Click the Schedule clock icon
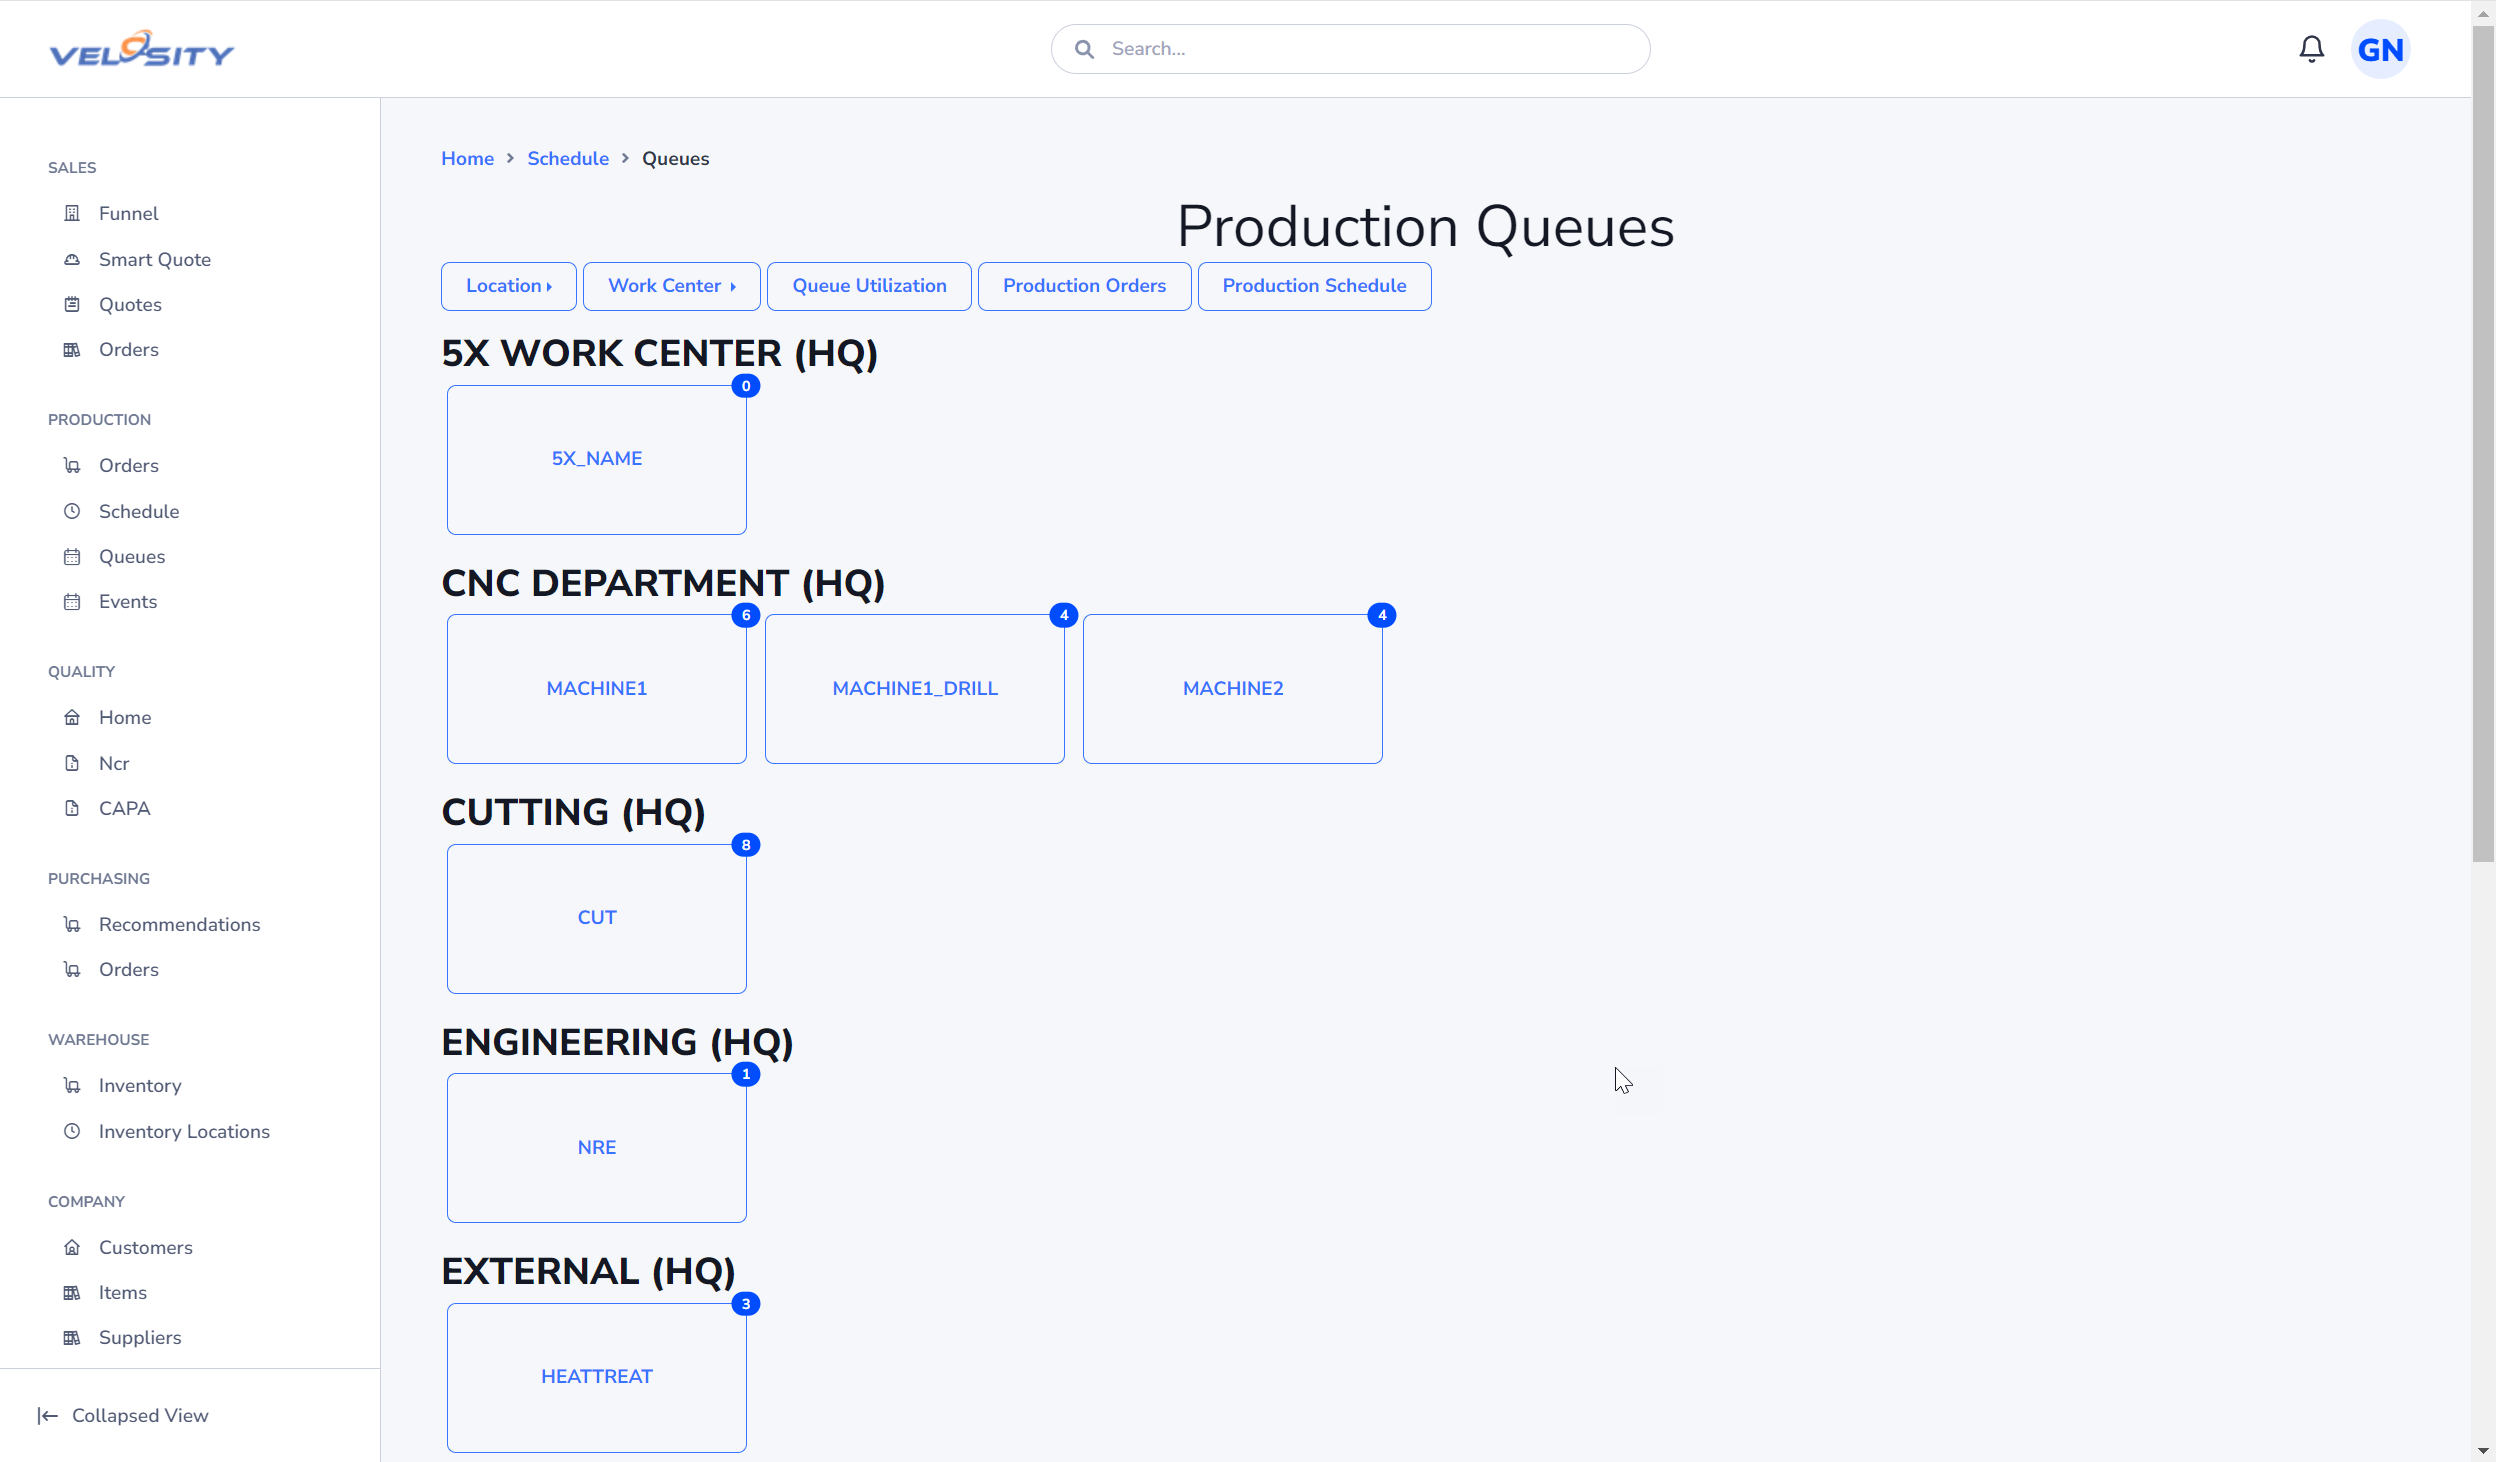The image size is (2496, 1462). 72,511
